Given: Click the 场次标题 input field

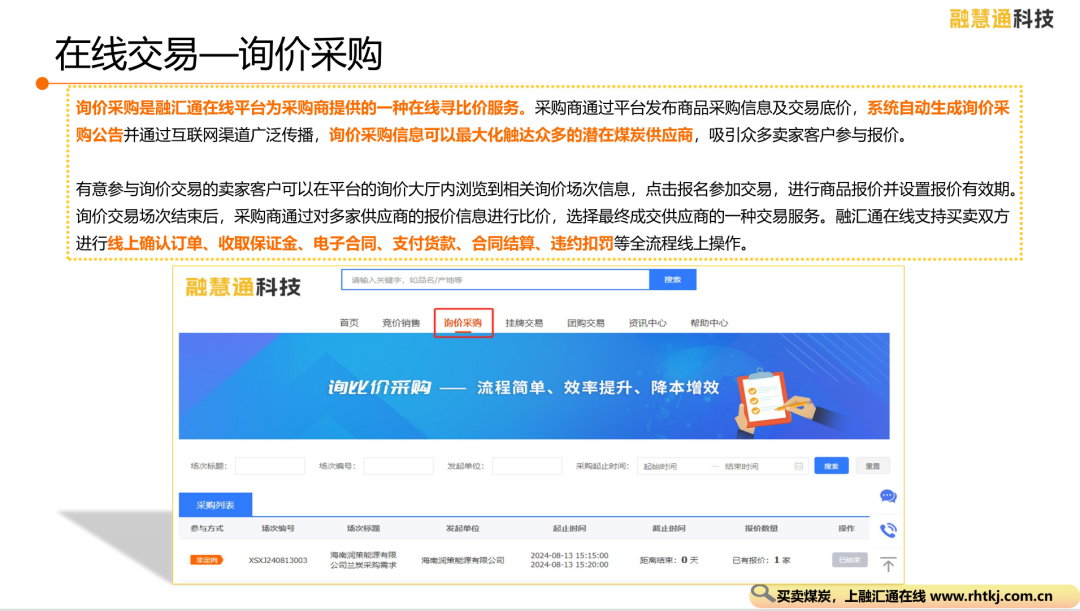Looking at the screenshot, I should click(x=270, y=466).
